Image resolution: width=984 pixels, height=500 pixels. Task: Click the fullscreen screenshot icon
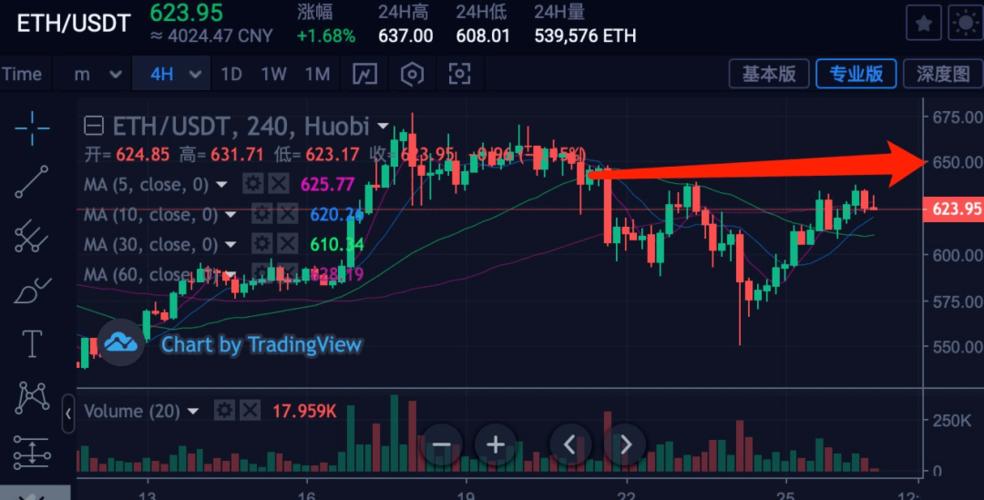(459, 74)
